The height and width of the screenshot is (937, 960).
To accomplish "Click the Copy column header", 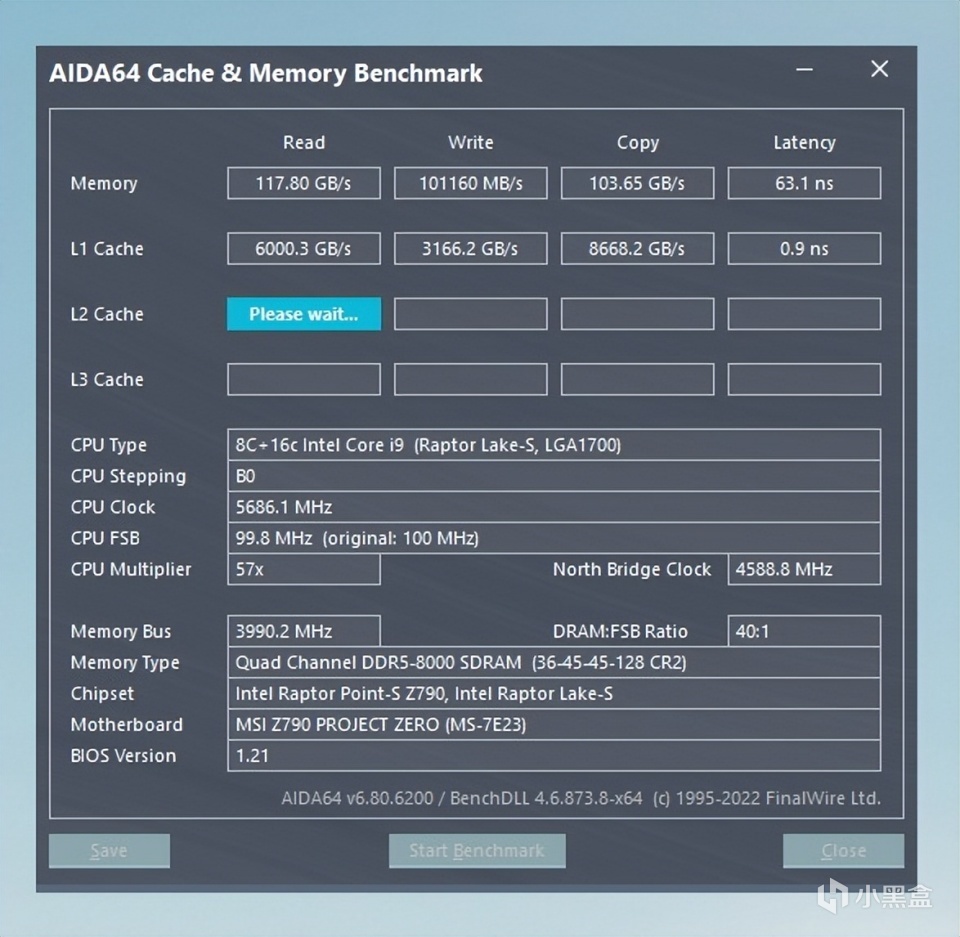I will coord(637,143).
